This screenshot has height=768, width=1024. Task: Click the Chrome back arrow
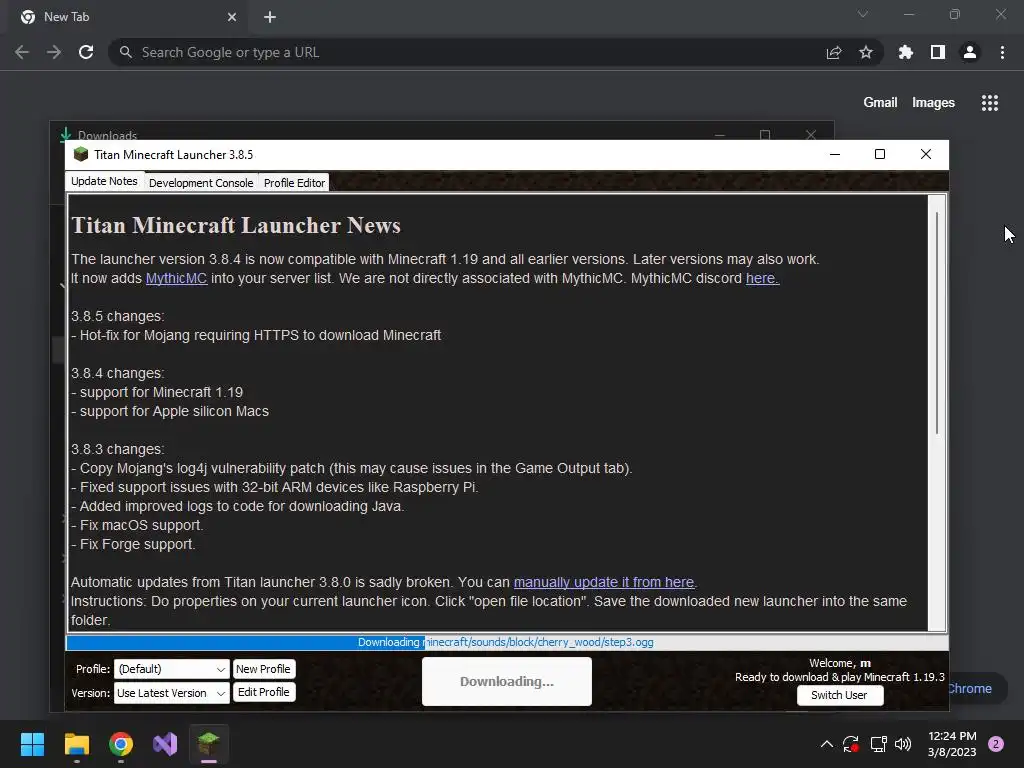coord(22,52)
